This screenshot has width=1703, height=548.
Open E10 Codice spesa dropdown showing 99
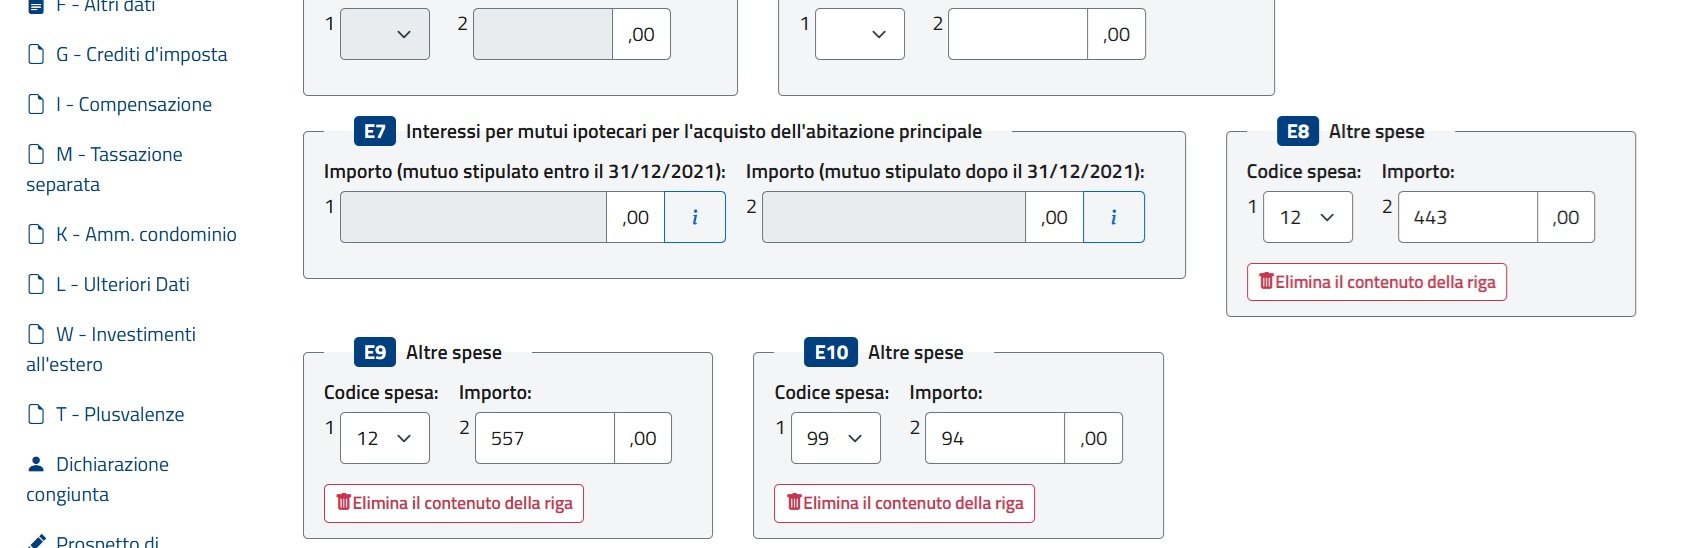tap(836, 438)
